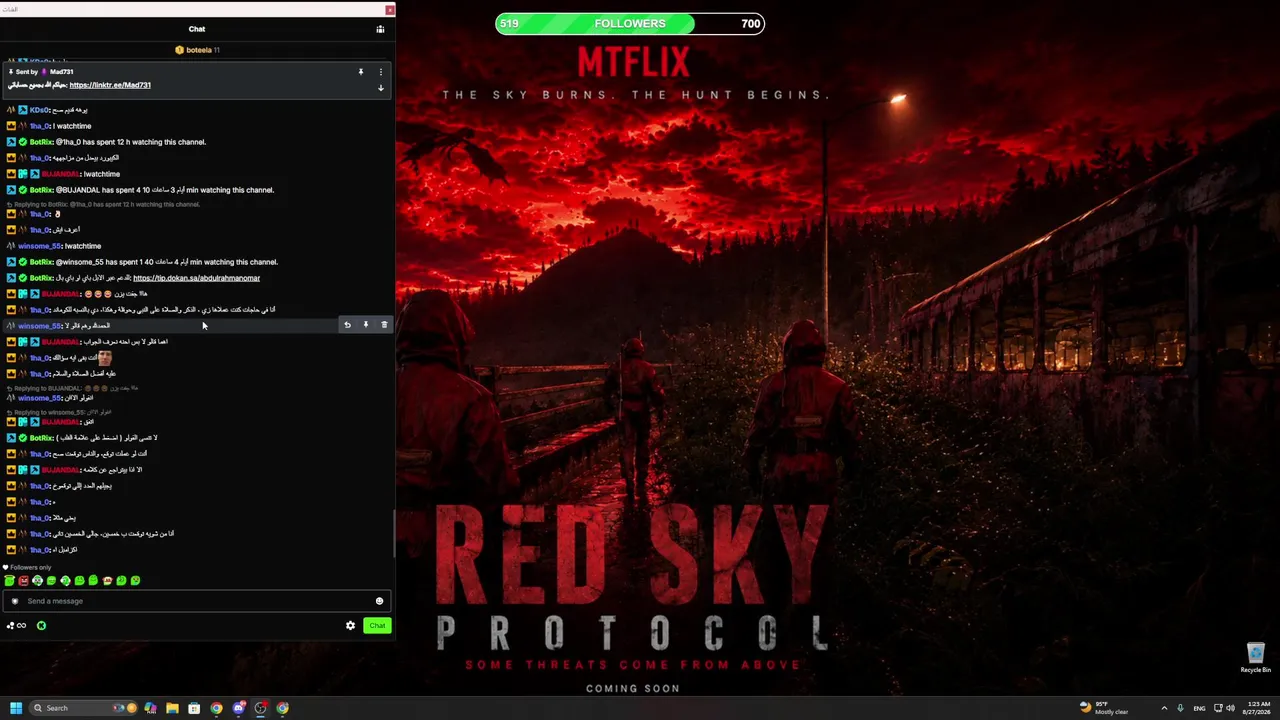1280x720 pixels.
Task: Open the Windows Start menu
Action: [x=16, y=708]
